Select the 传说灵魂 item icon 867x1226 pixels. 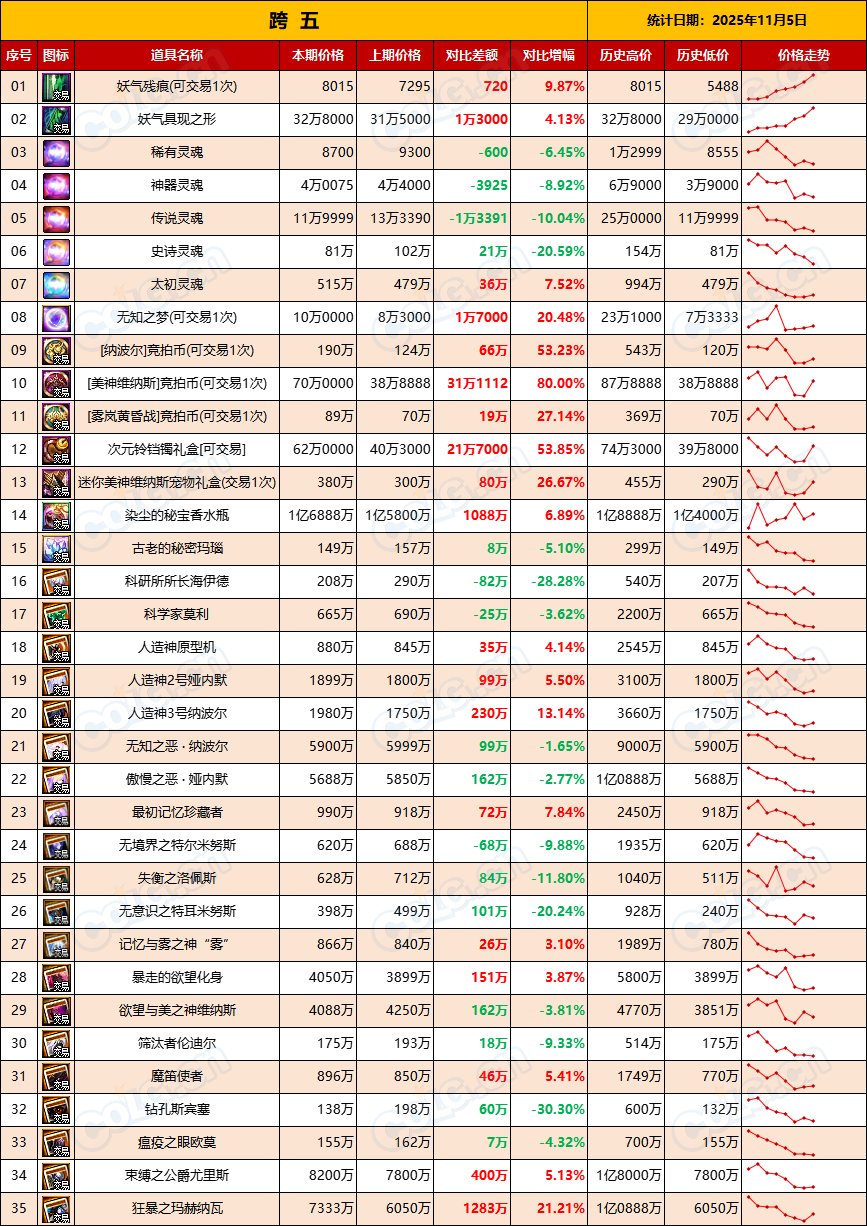58,221
